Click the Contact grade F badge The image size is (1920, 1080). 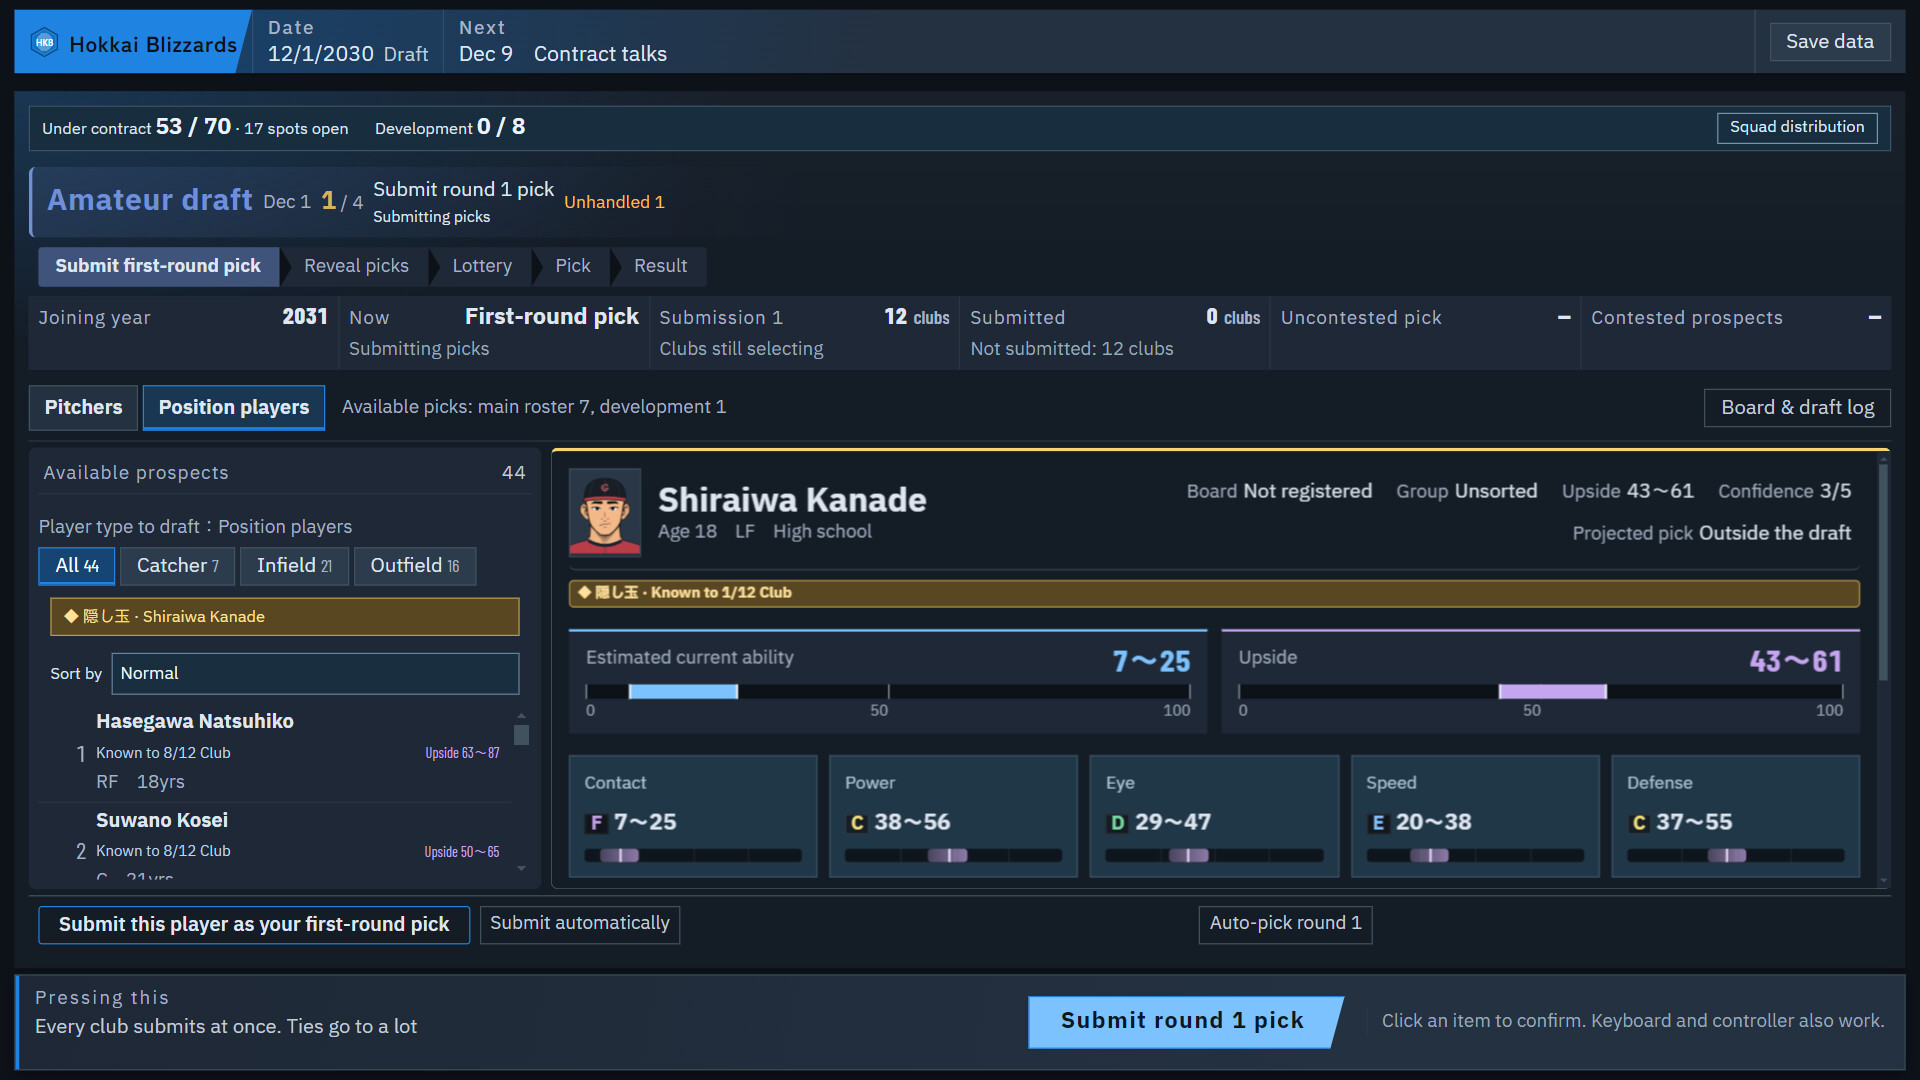tap(596, 823)
